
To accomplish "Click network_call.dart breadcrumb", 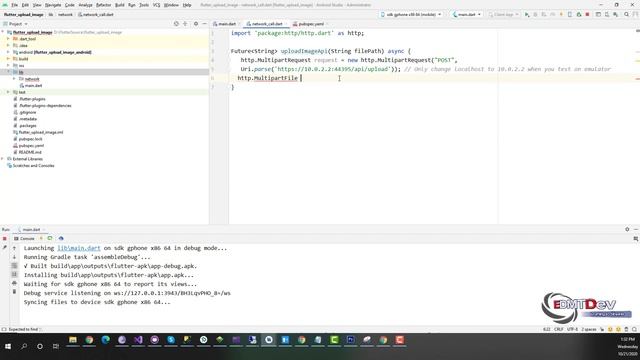I will coord(96,14).
